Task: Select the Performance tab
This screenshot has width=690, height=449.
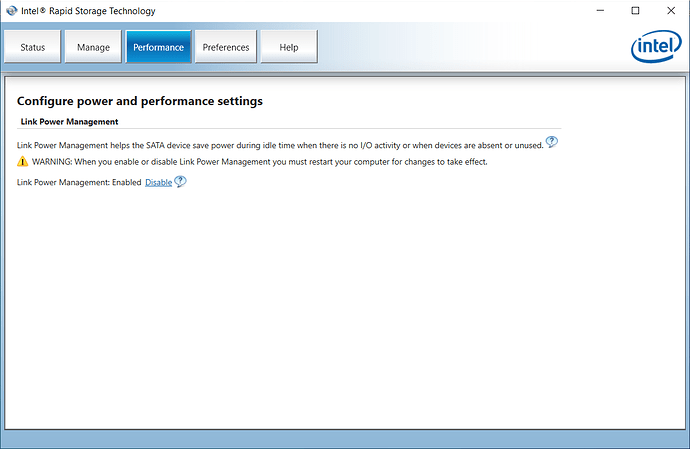Action: click(x=158, y=47)
